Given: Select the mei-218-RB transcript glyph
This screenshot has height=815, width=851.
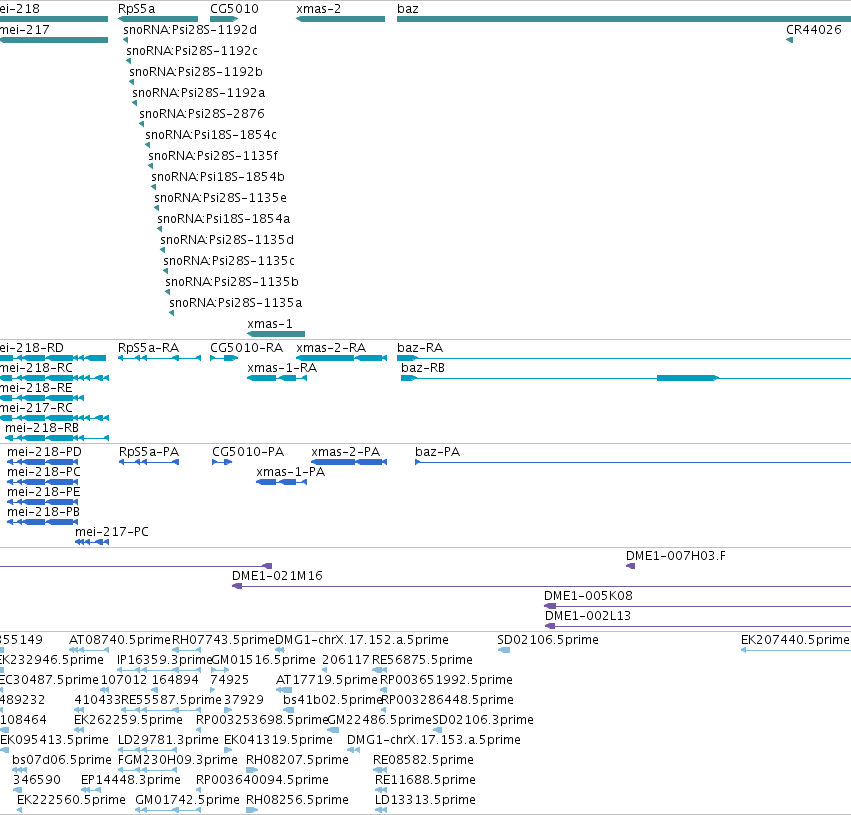Looking at the screenshot, I should [57, 438].
